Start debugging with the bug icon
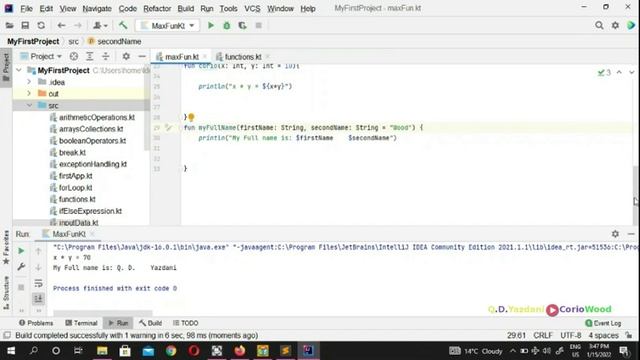This screenshot has height=360, width=640. [227, 26]
